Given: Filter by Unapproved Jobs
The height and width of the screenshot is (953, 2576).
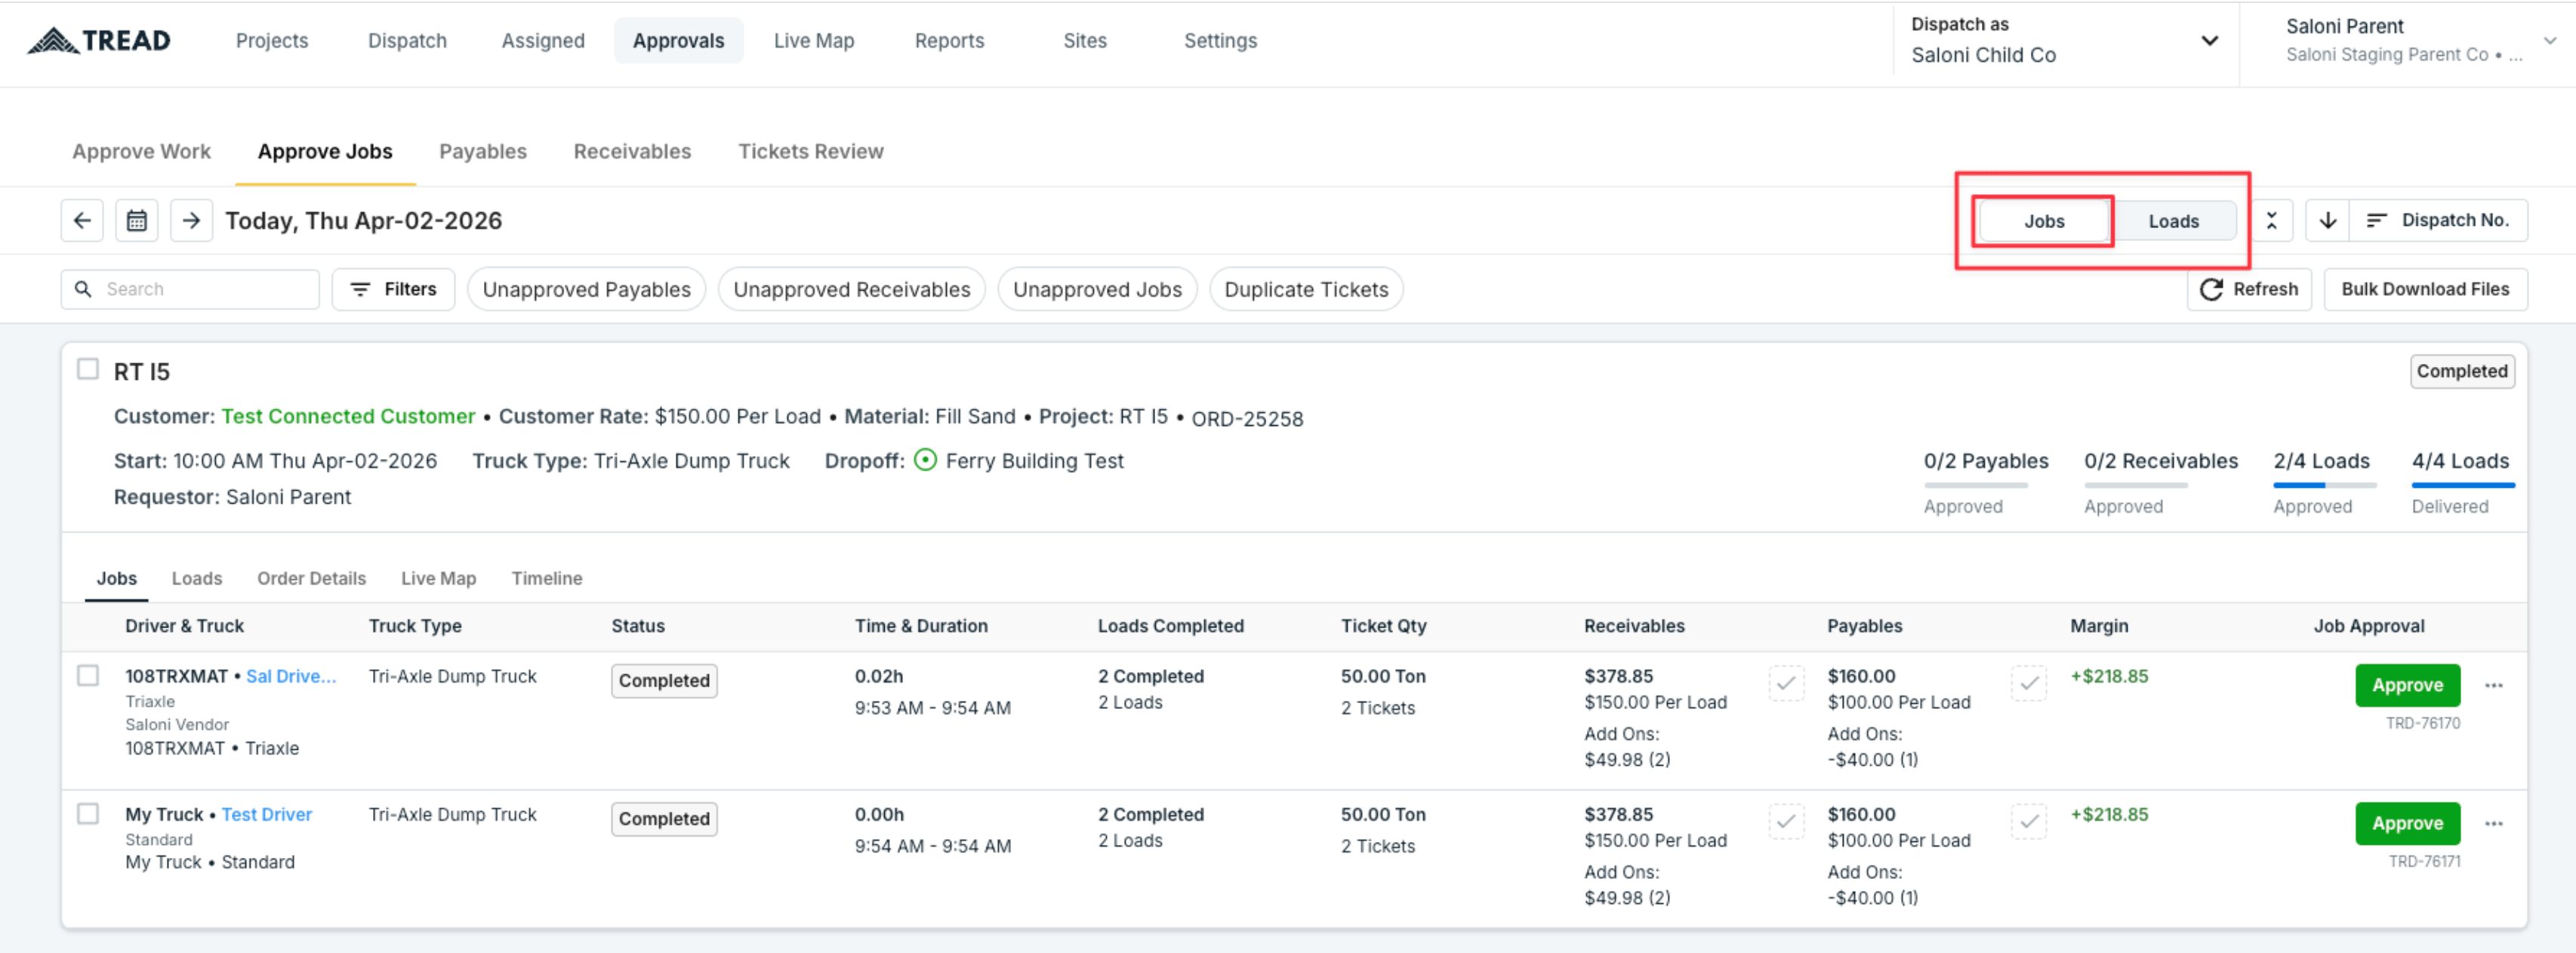Looking at the screenshot, I should [x=1097, y=289].
